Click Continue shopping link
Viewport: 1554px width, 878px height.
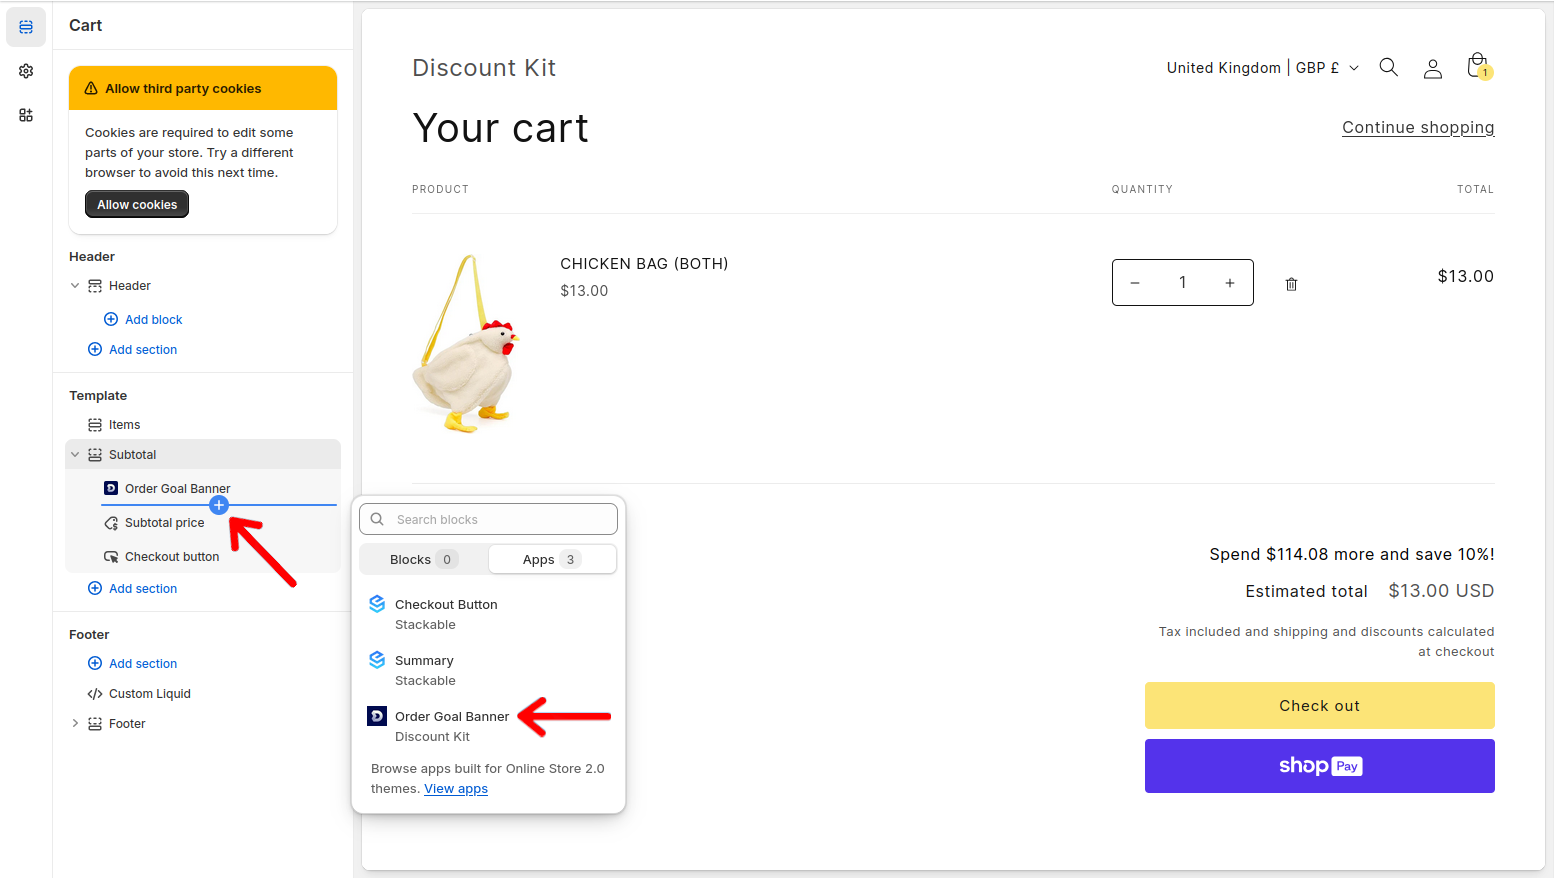point(1418,127)
